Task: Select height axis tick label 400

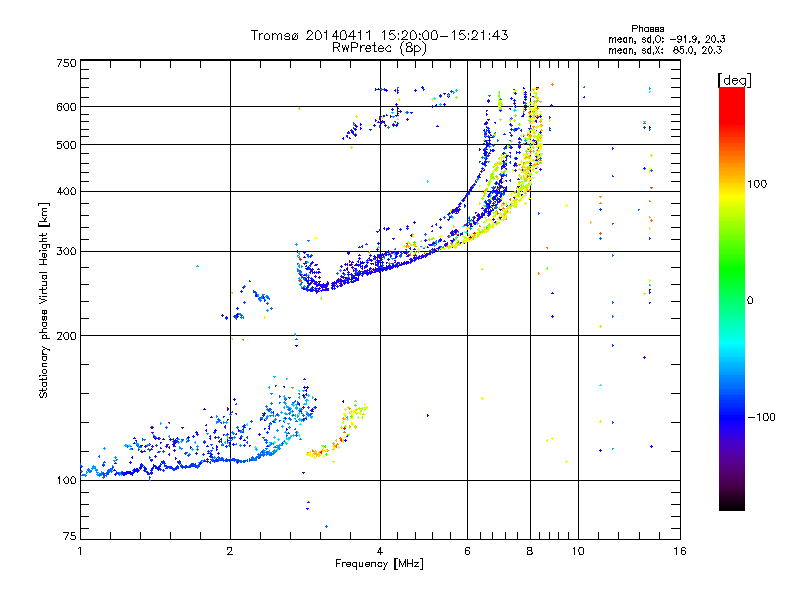Action: [66, 192]
